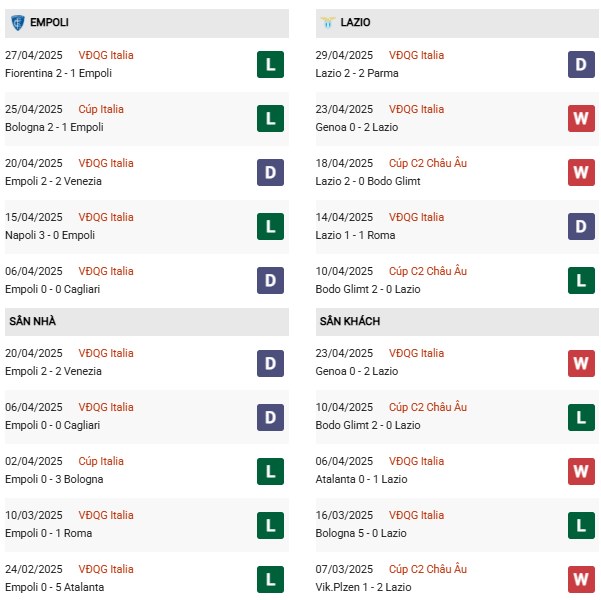The width and height of the screenshot is (601, 600).
Task: Click the L badge for Empoli 0 - 5 Atalanta
Action: [270, 579]
